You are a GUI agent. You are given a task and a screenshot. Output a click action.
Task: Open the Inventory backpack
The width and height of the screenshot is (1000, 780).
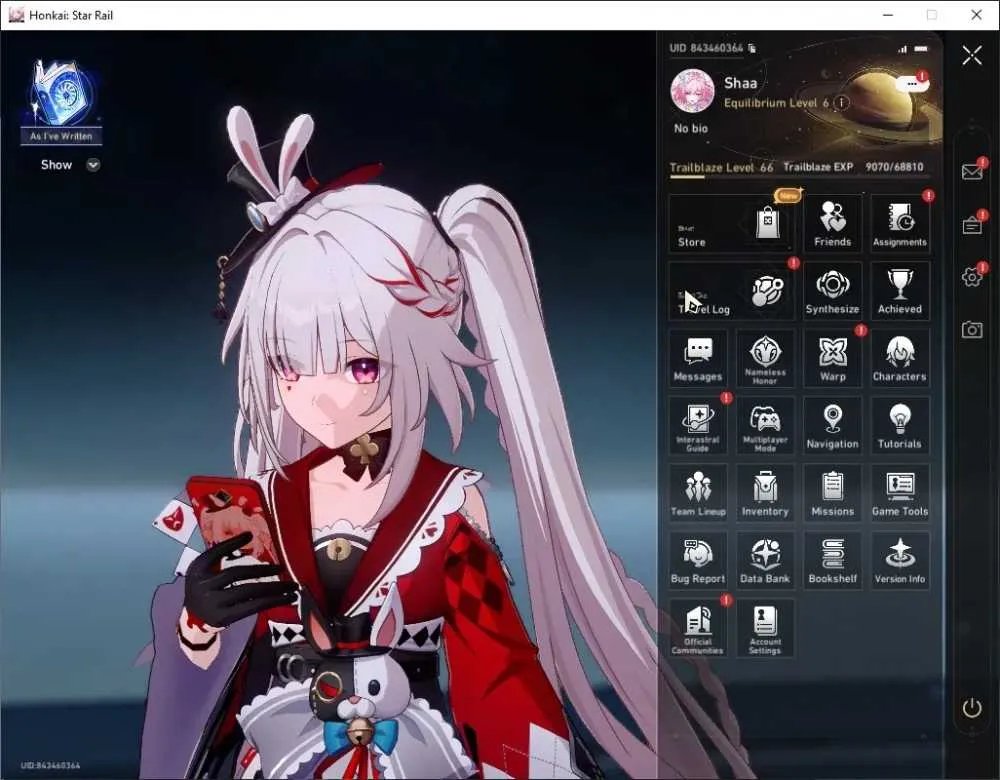[x=765, y=493]
